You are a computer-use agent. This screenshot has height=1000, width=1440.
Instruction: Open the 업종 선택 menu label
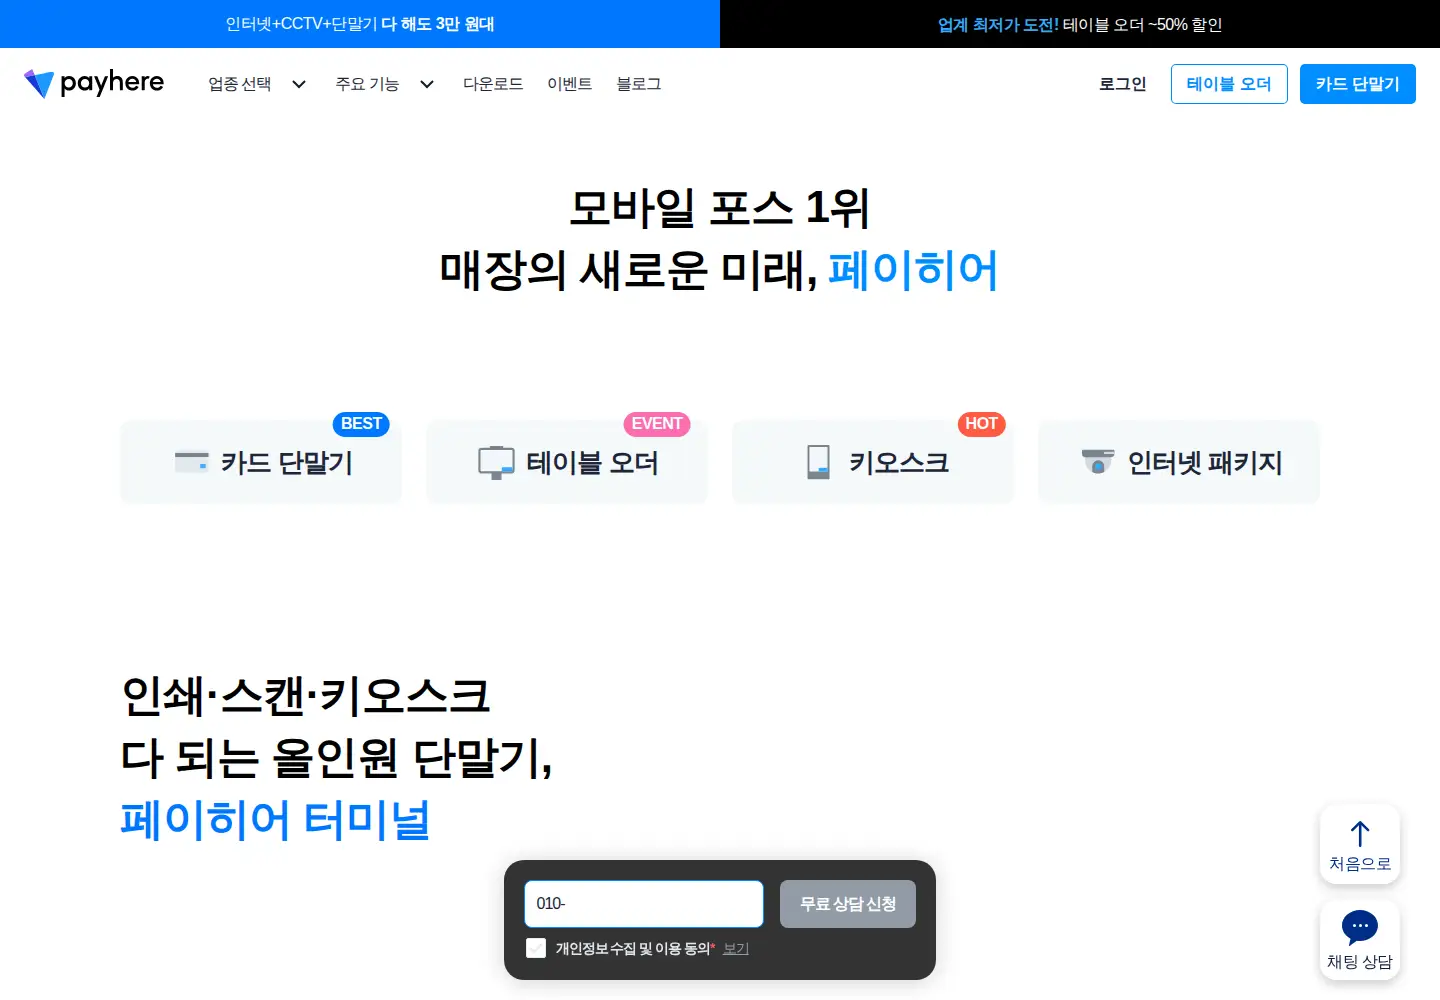[x=240, y=84]
